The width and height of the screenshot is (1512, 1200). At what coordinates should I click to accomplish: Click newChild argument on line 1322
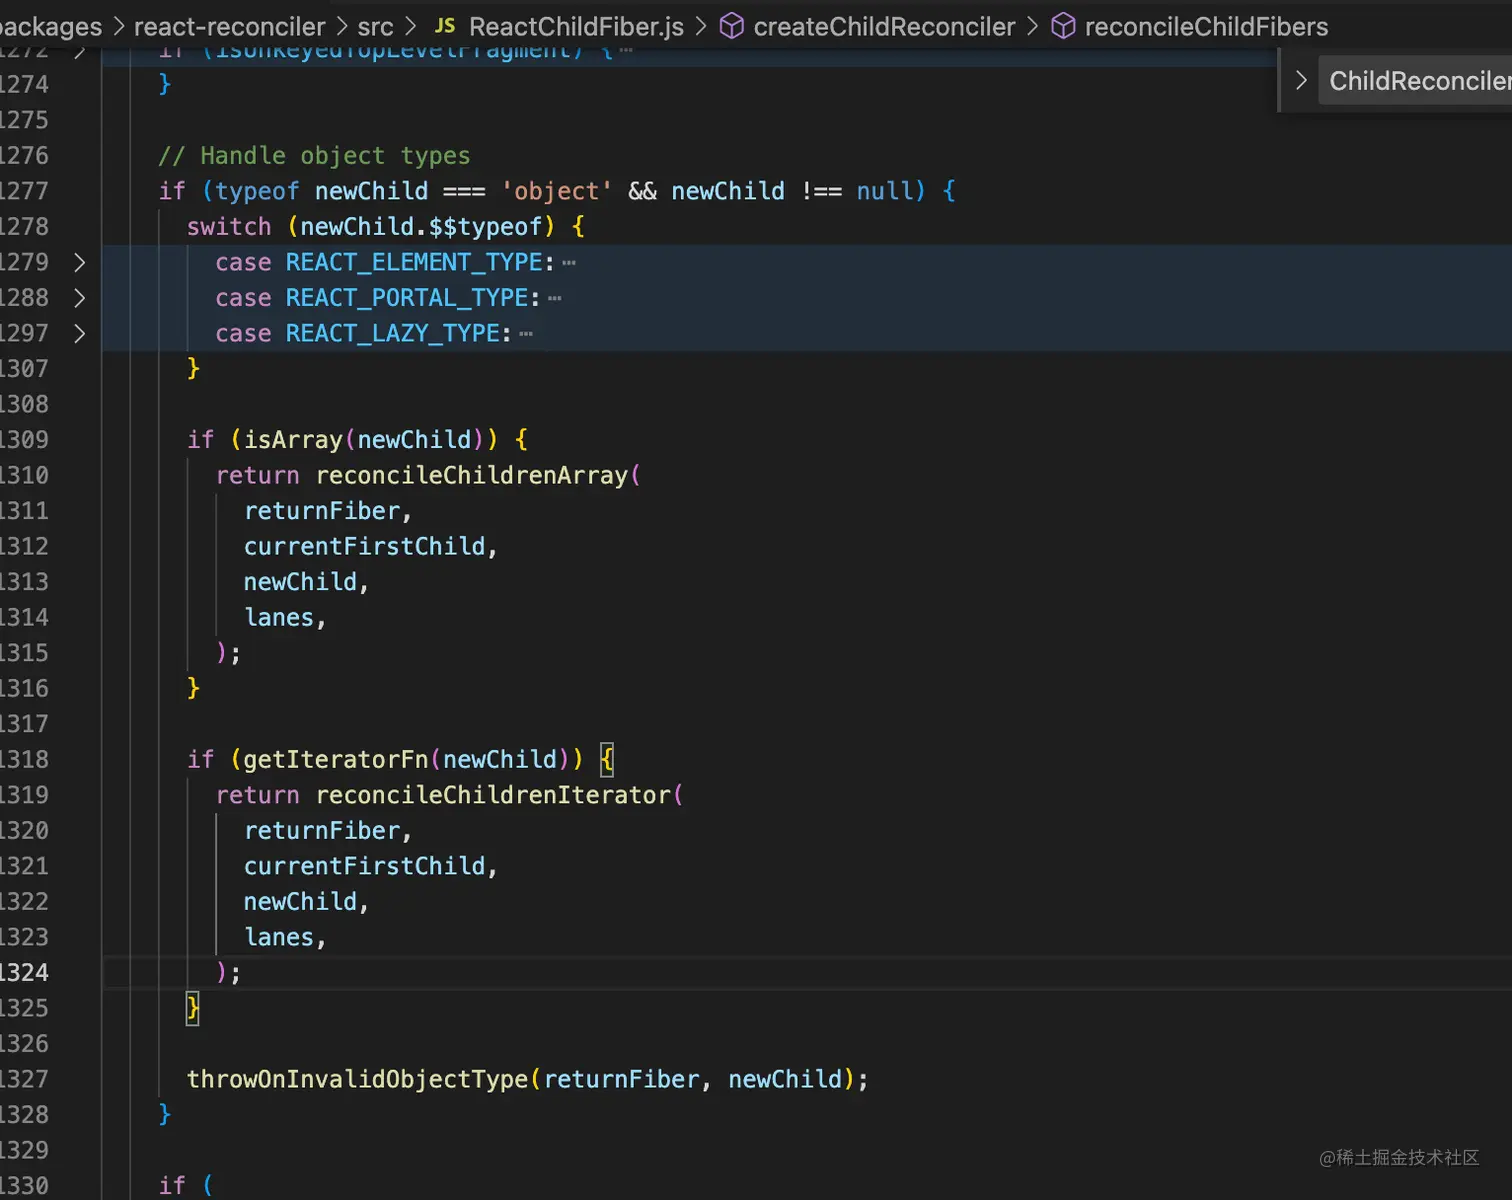click(300, 902)
